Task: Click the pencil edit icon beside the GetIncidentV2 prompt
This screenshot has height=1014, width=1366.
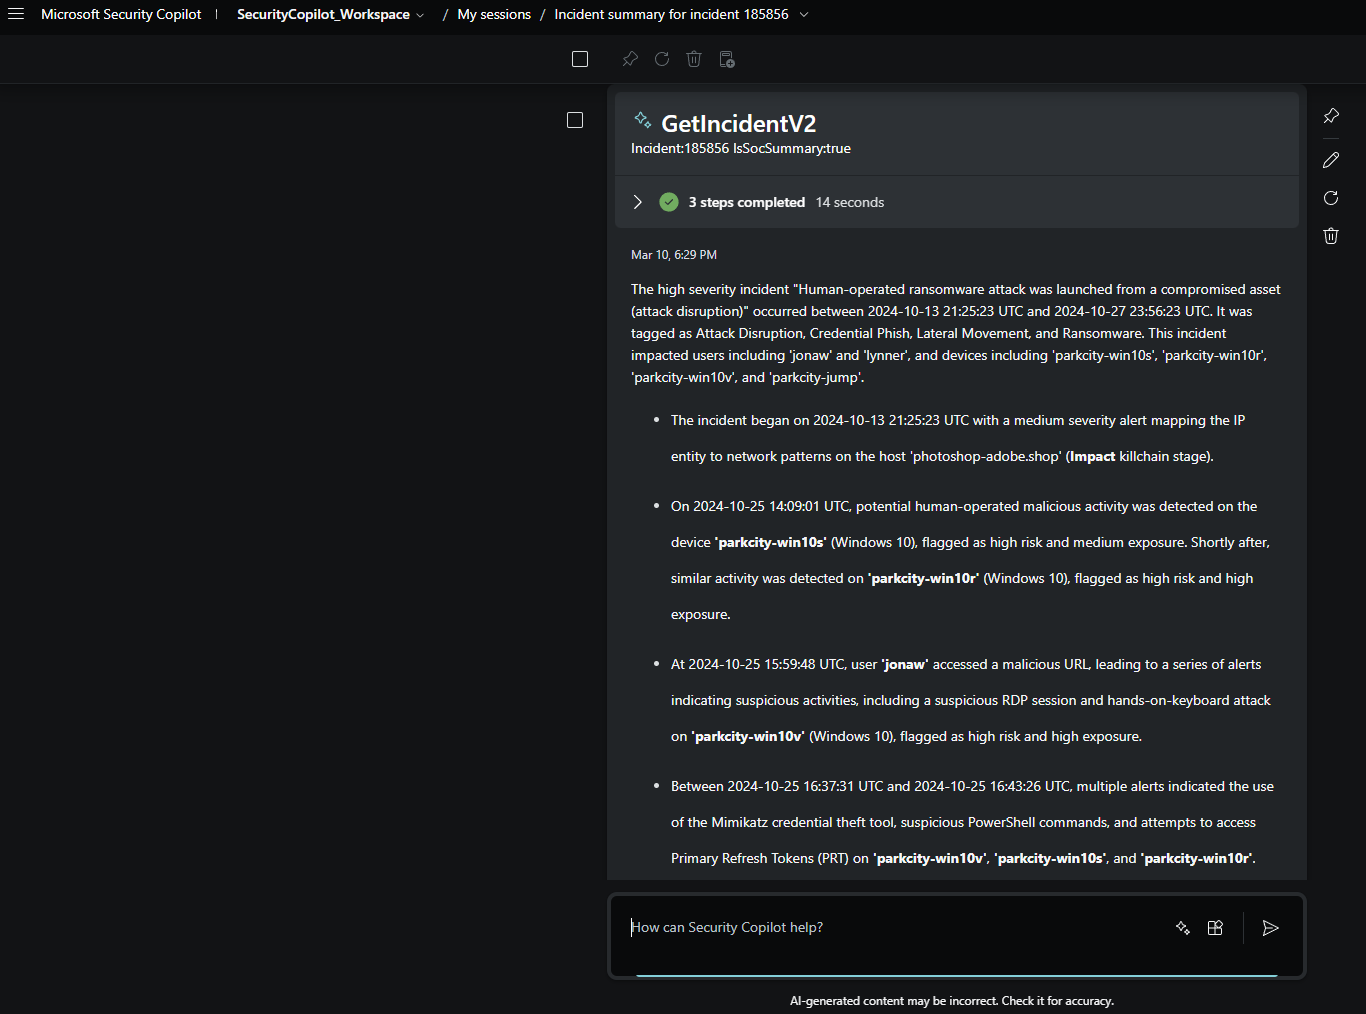Action: click(1331, 160)
